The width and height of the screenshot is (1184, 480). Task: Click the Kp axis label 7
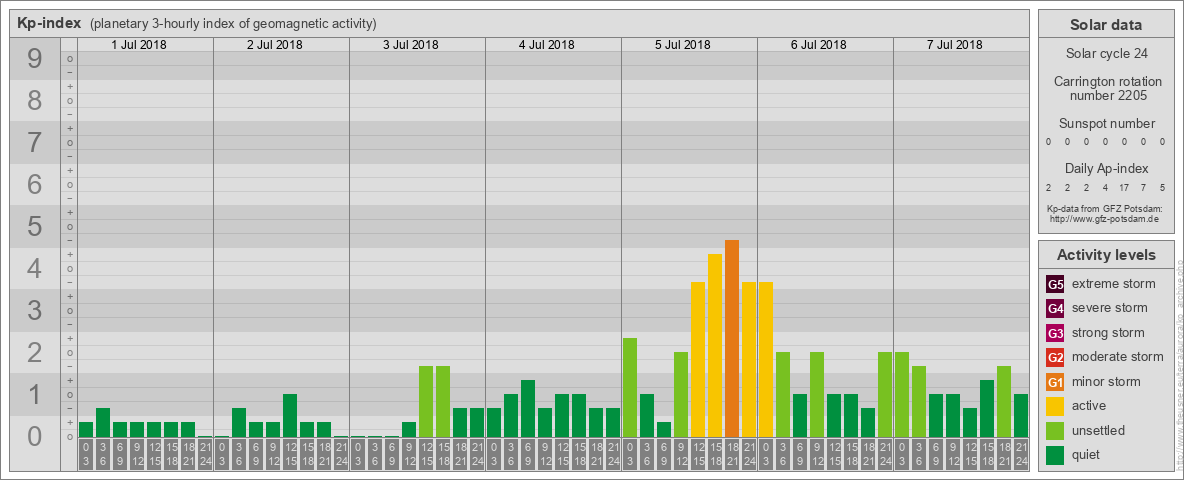click(35, 143)
